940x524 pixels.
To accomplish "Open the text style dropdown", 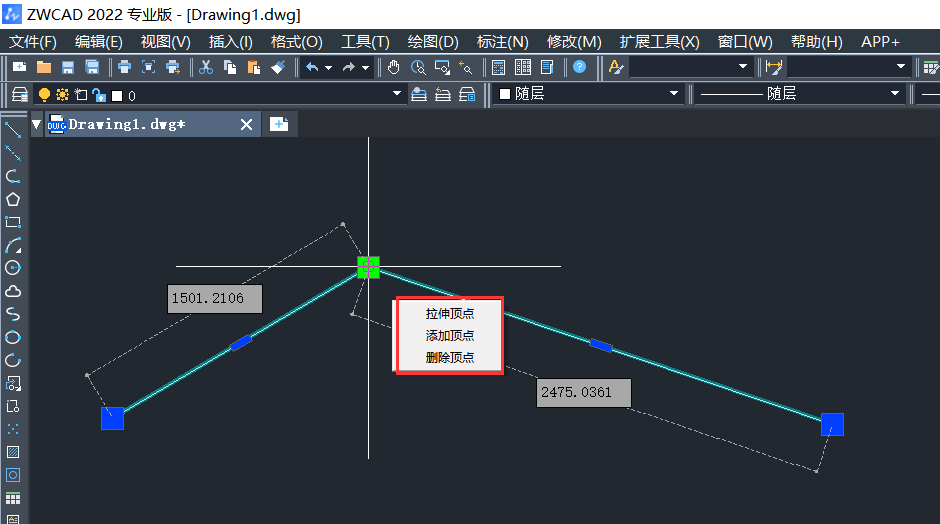I will click(743, 66).
